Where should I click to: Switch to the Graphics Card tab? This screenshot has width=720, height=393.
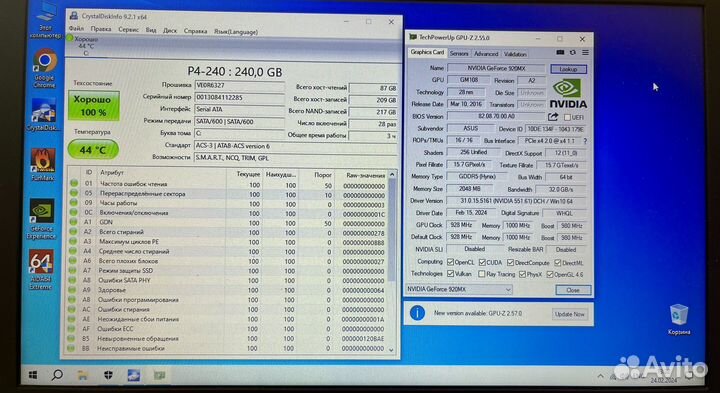click(x=427, y=52)
